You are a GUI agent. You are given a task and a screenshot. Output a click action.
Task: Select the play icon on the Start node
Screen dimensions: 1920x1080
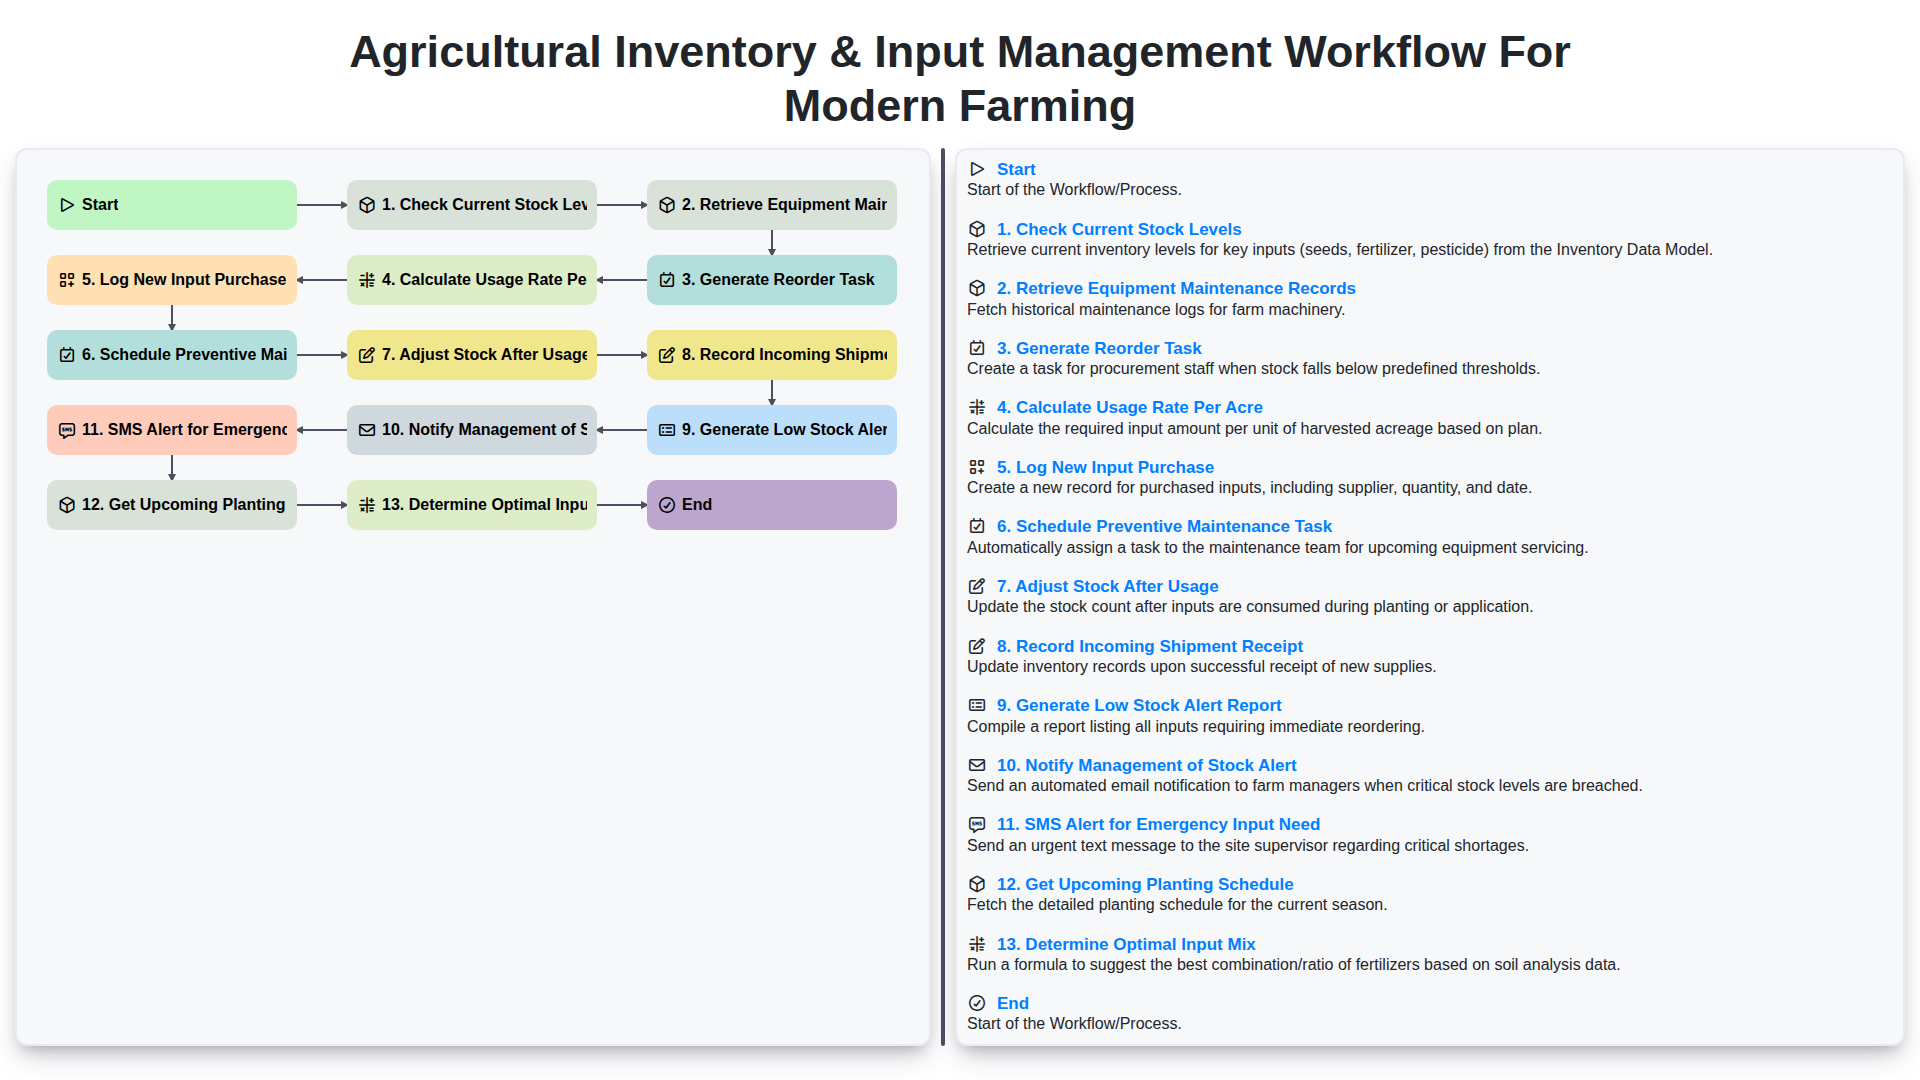68,204
